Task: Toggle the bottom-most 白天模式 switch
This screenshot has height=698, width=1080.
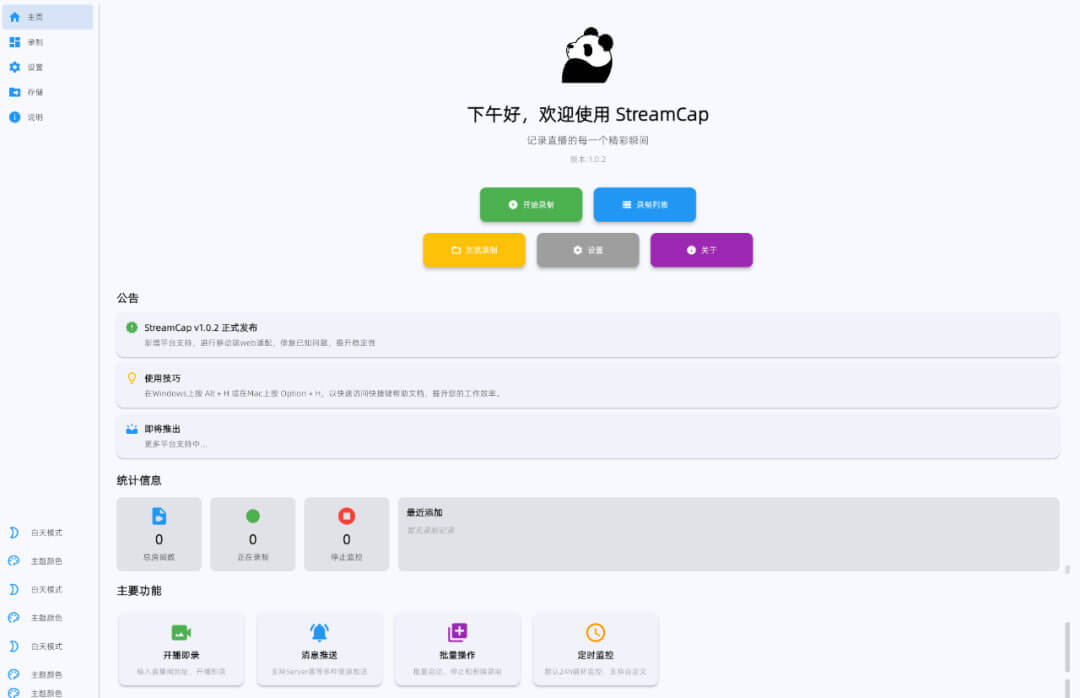Action: point(14,646)
